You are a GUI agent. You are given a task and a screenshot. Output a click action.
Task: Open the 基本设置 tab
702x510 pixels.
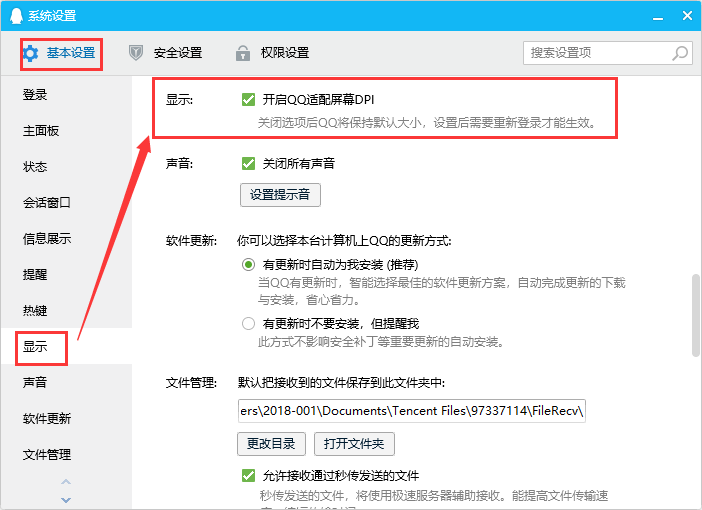click(61, 54)
